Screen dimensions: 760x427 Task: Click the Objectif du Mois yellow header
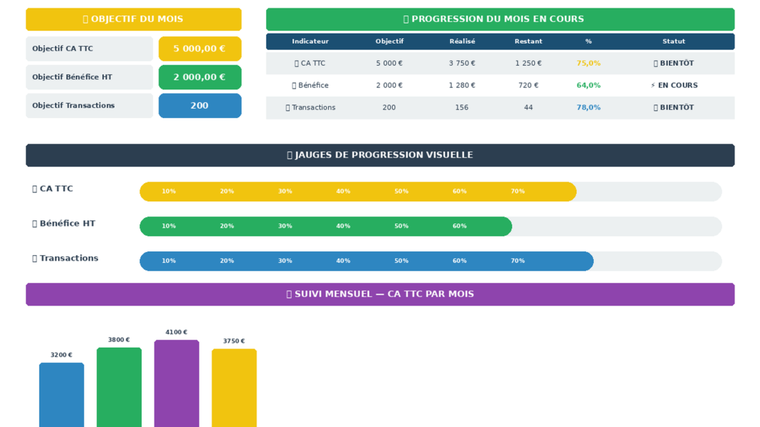[x=133, y=19]
